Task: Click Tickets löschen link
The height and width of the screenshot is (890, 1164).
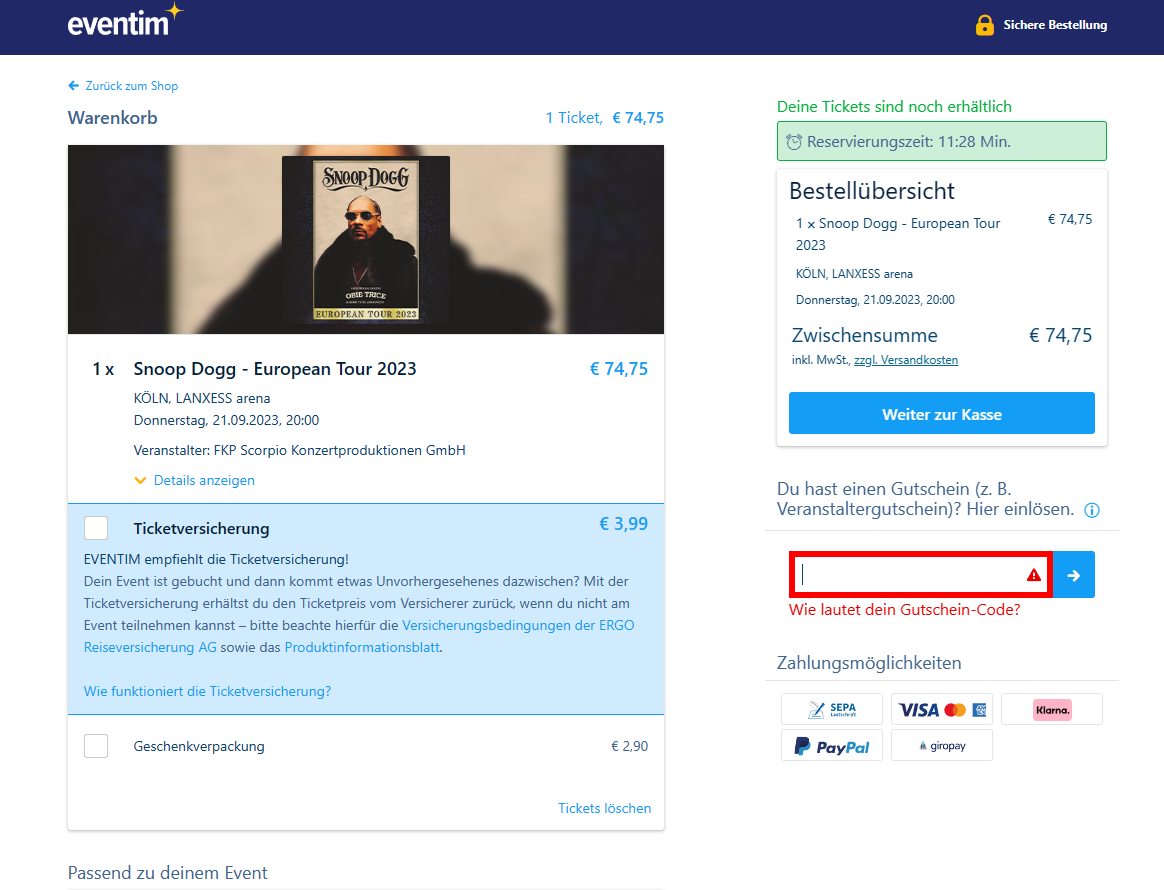Action: click(x=604, y=808)
